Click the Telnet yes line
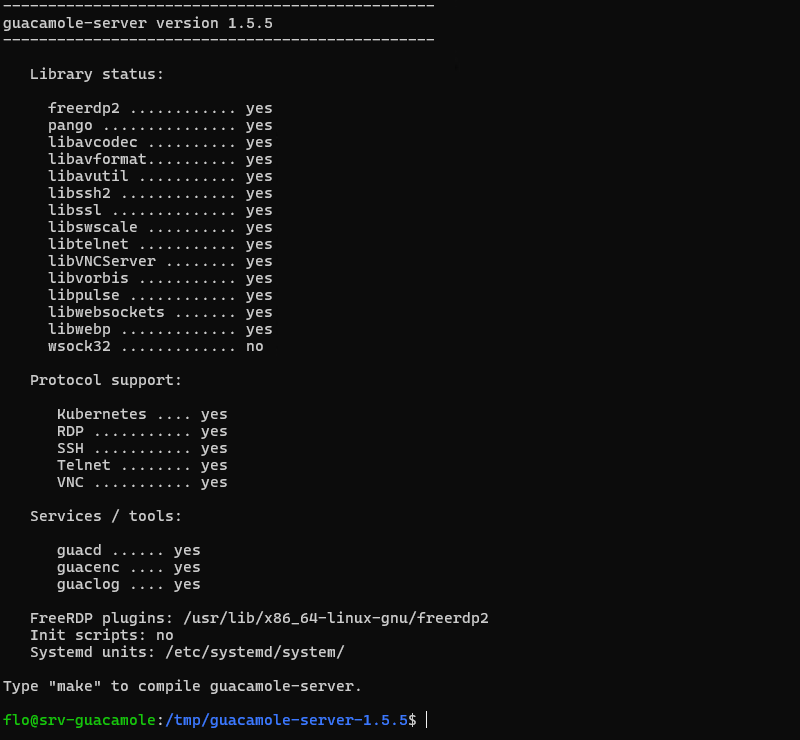 [142, 465]
